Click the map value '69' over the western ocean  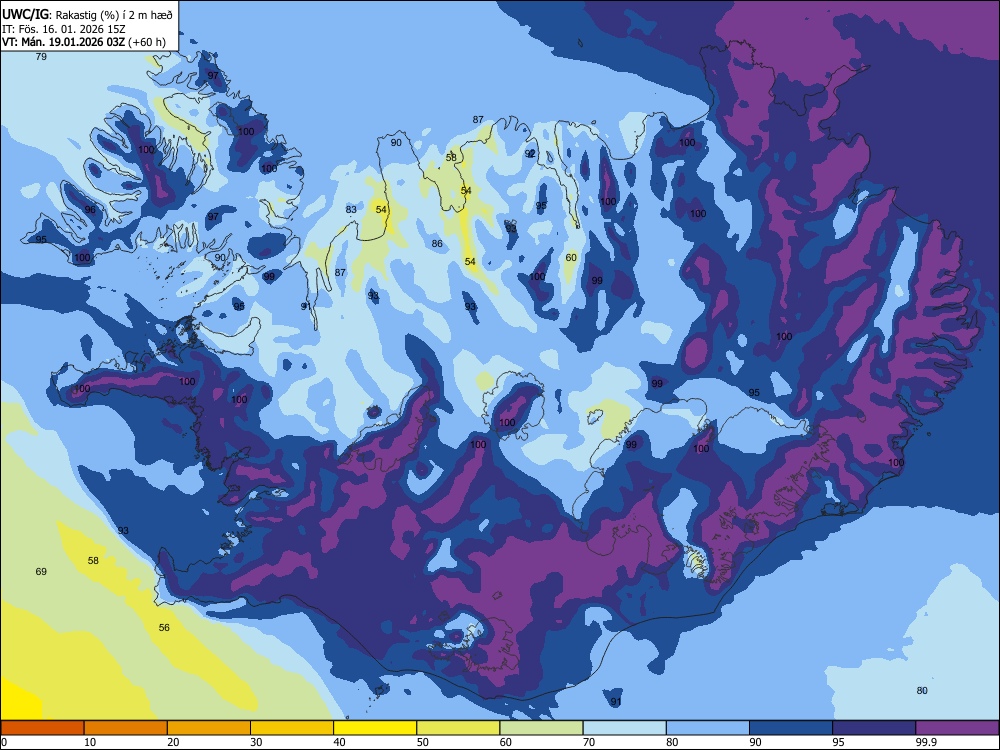(x=41, y=571)
